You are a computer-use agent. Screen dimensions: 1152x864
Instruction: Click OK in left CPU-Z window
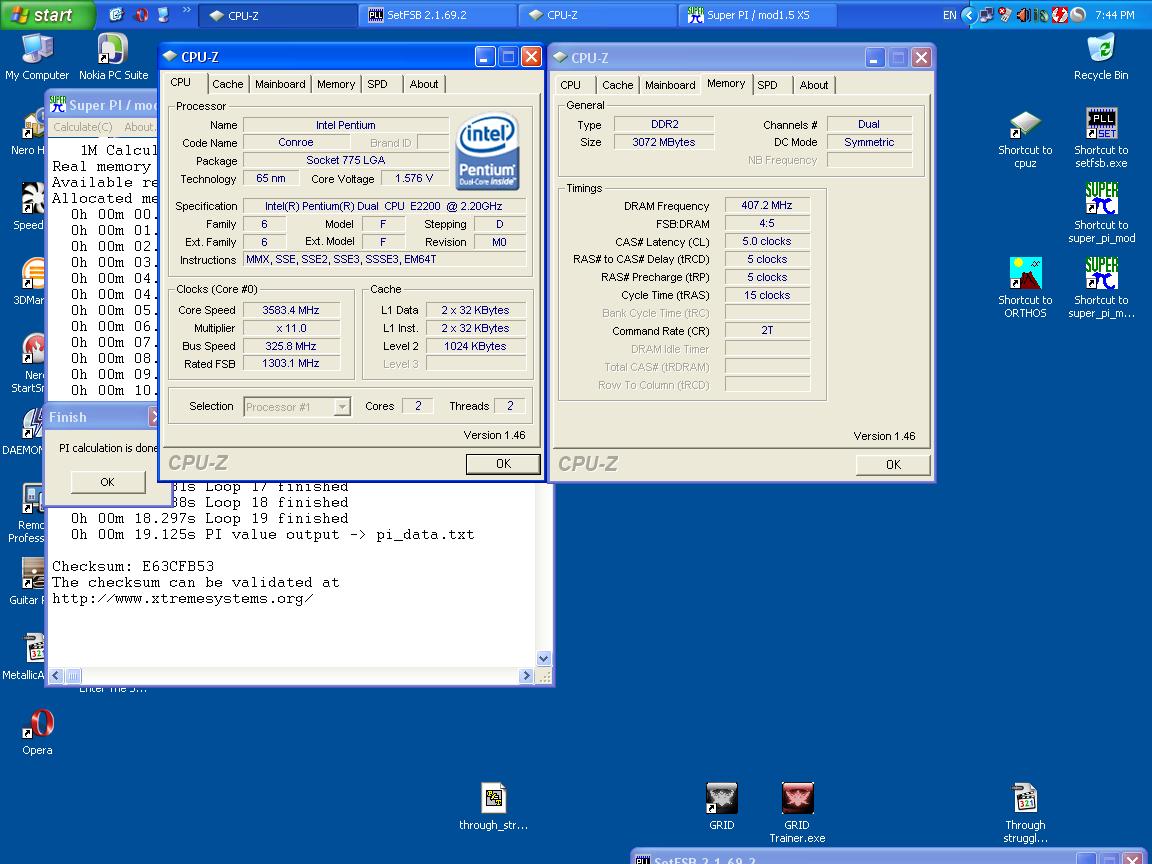click(503, 464)
